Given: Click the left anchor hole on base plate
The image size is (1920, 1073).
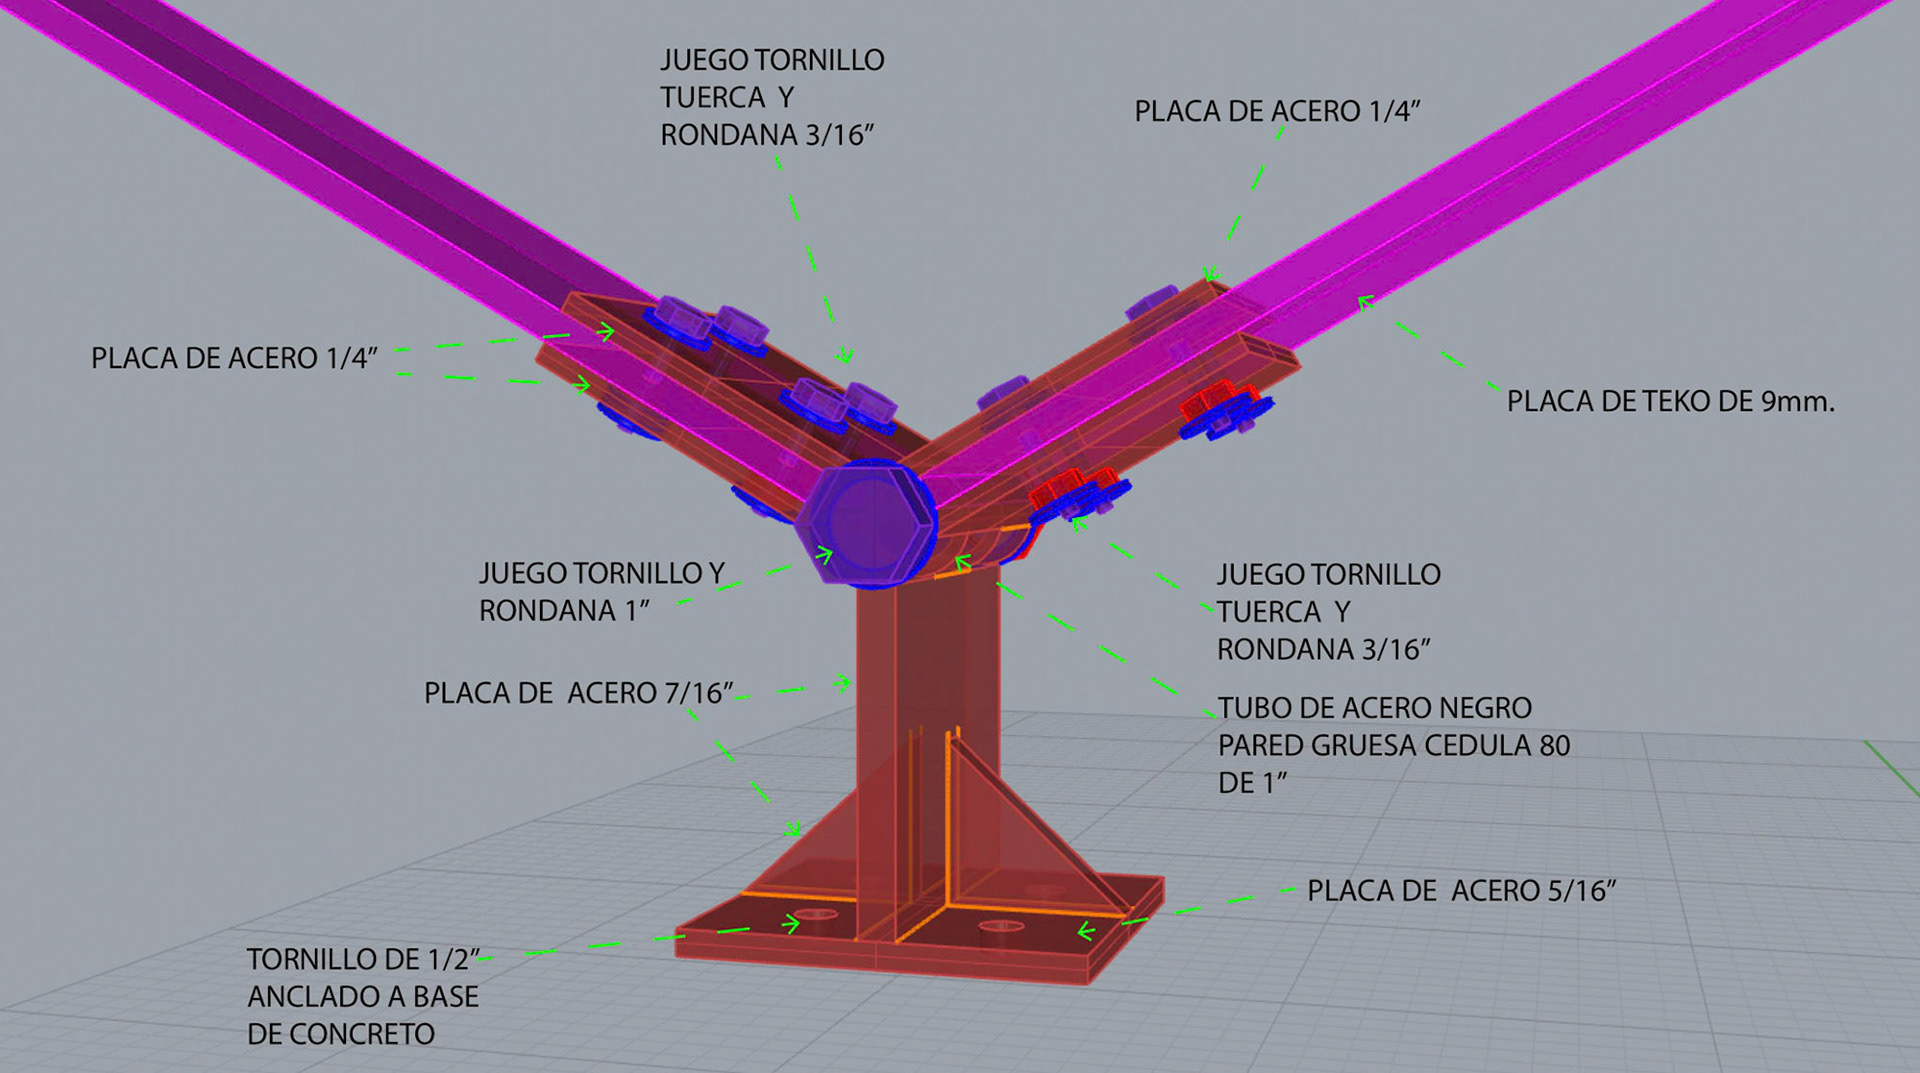Looking at the screenshot, I should point(818,915).
